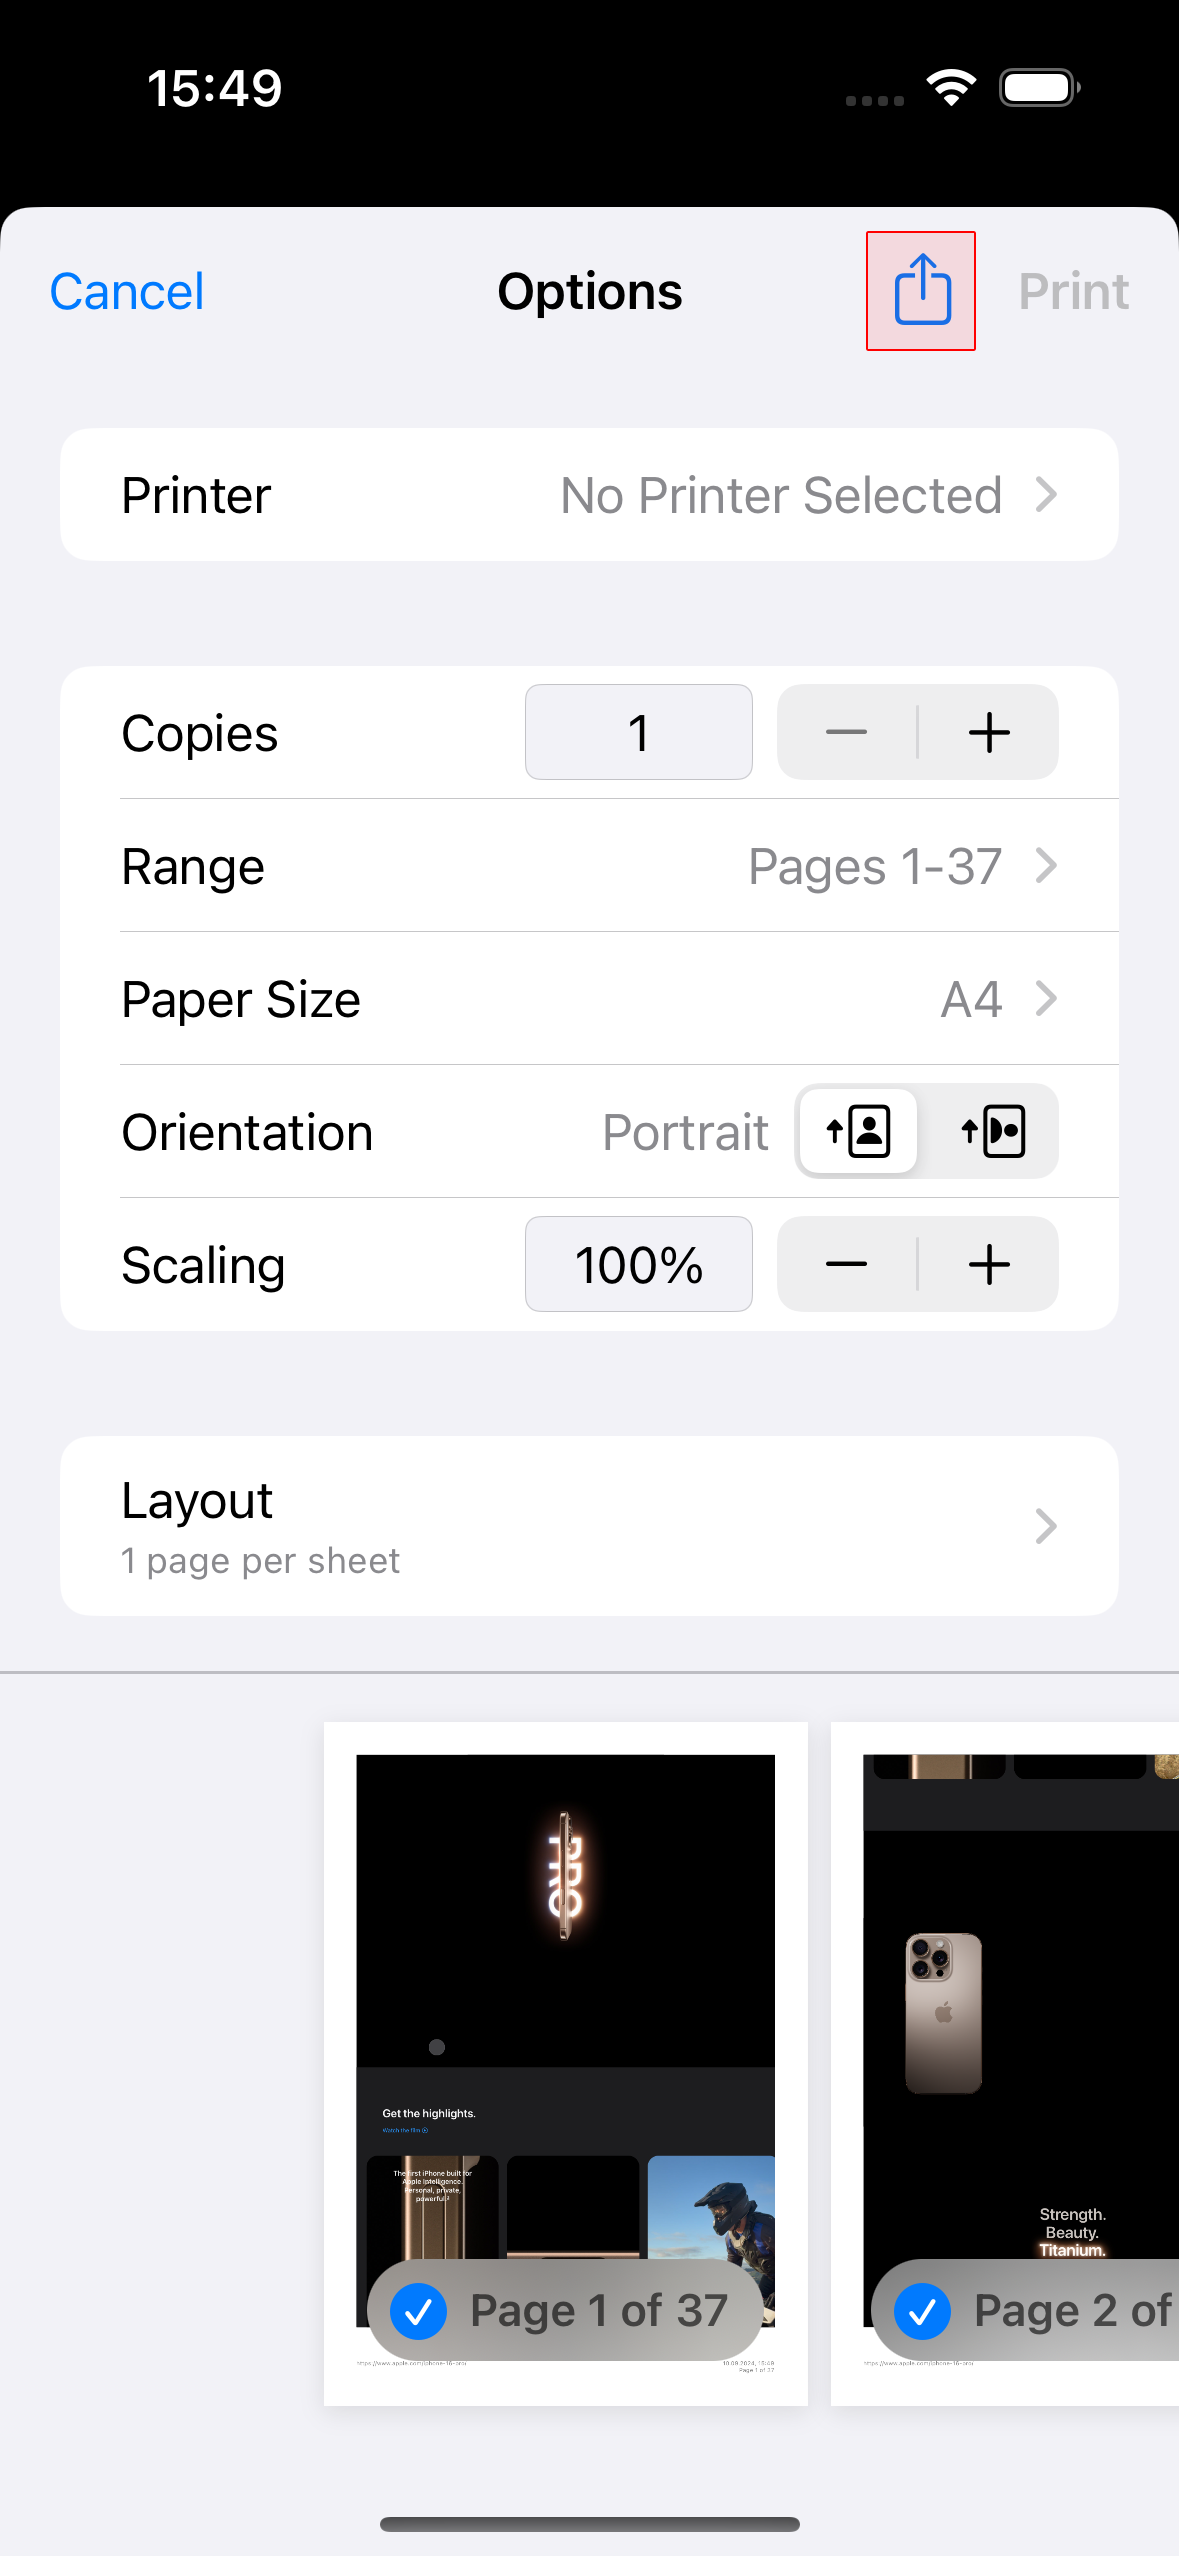Tap the Wi-Fi status icon

[951, 88]
